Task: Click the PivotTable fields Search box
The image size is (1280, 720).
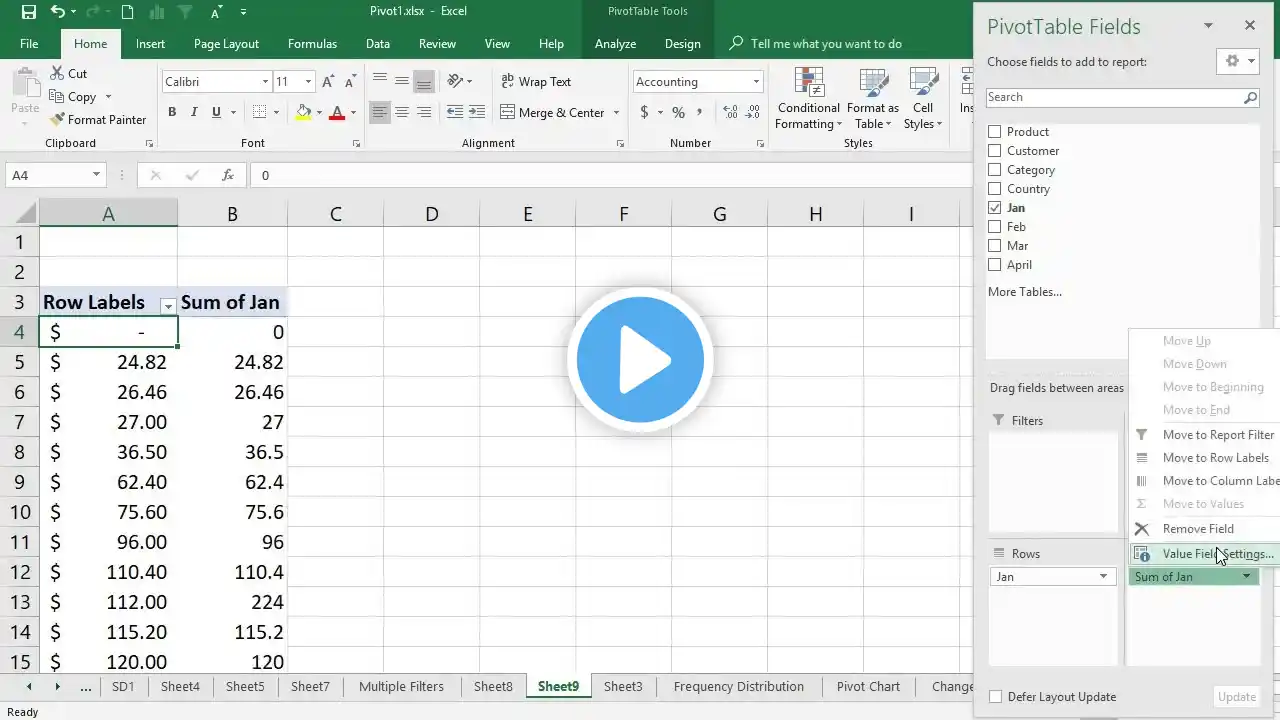Action: click(1113, 97)
